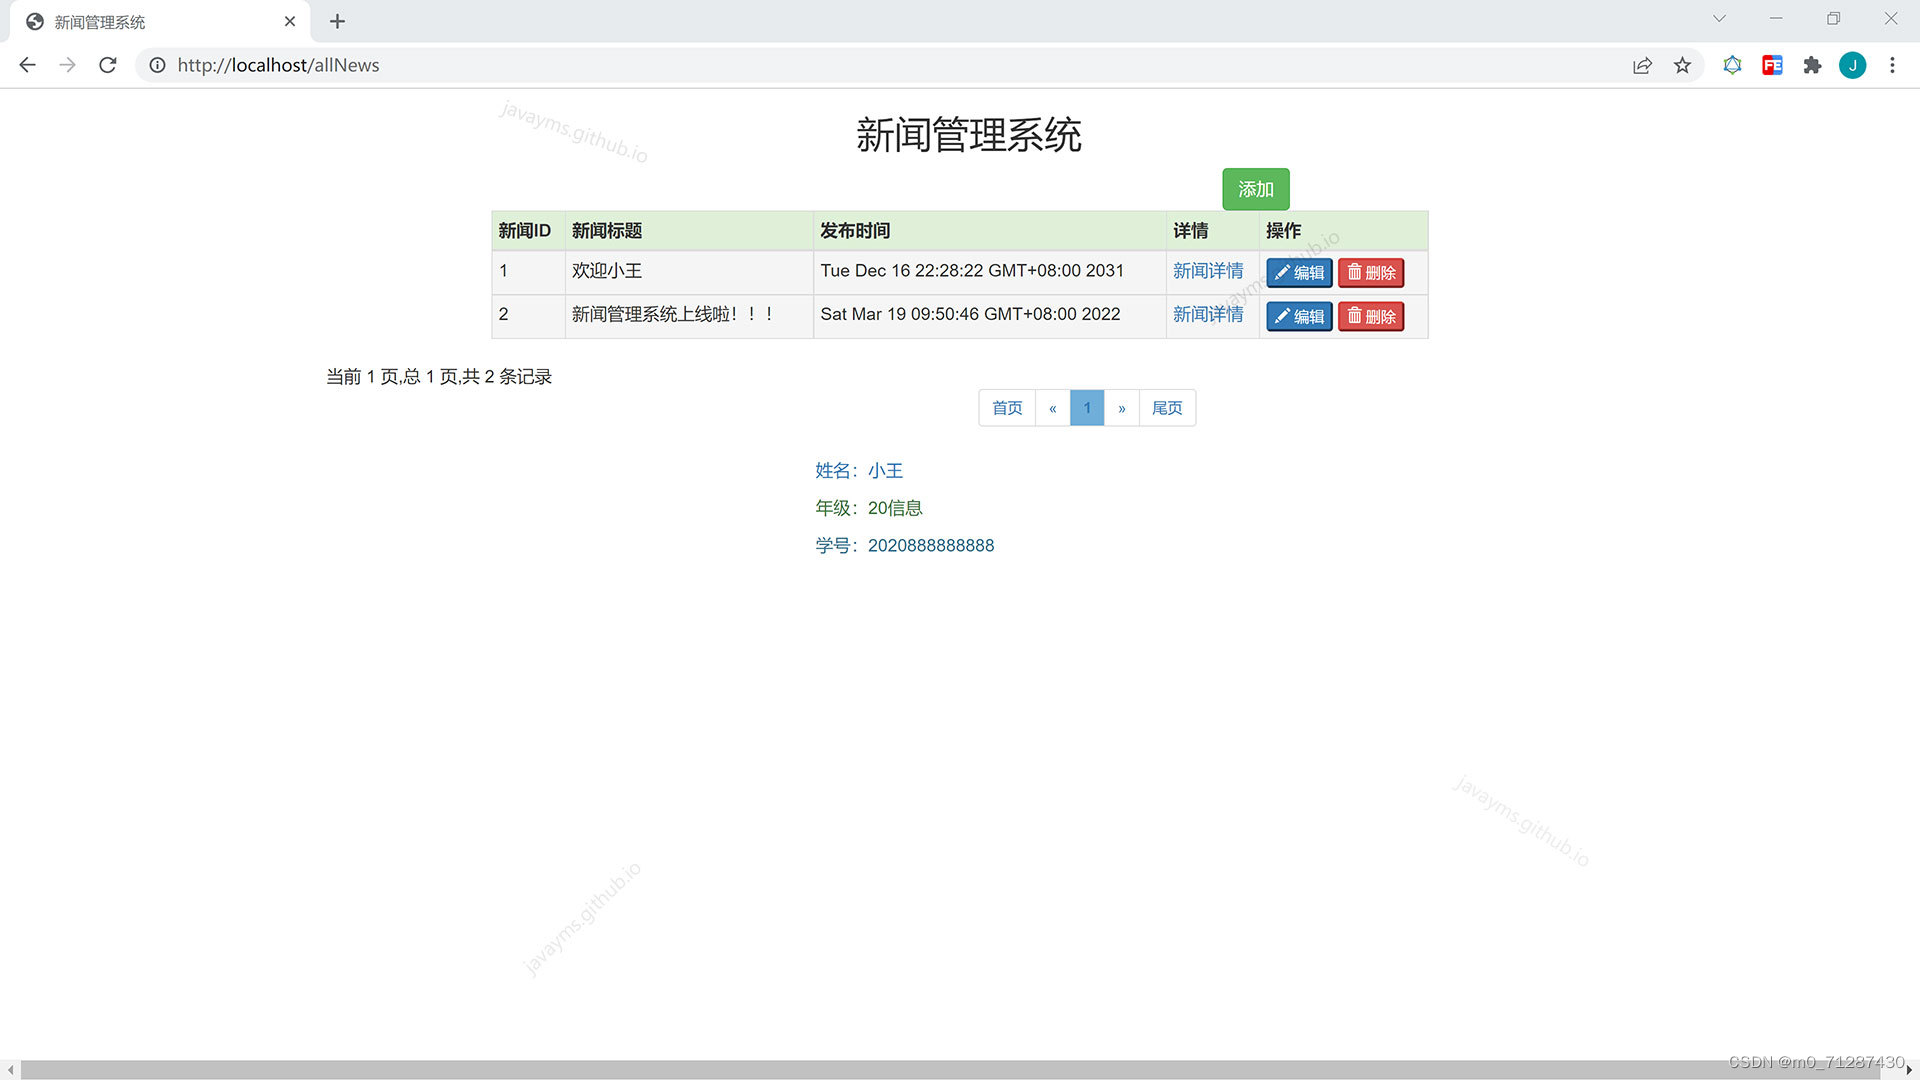Go to next page with » arrow
1920x1080 pixels.
pyautogui.click(x=1122, y=408)
